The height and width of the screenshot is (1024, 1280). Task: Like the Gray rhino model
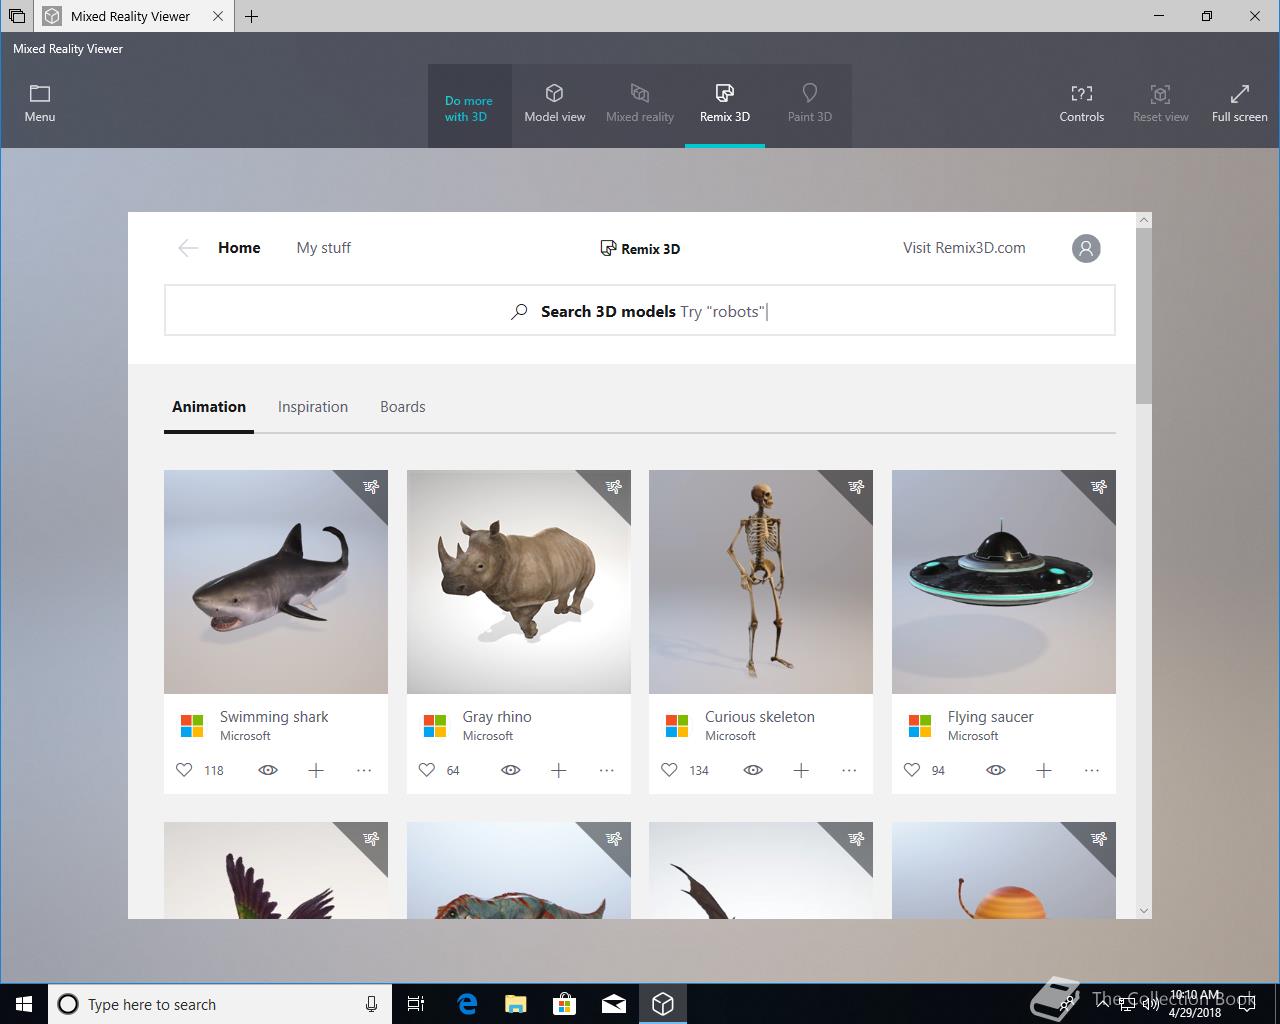[427, 770]
